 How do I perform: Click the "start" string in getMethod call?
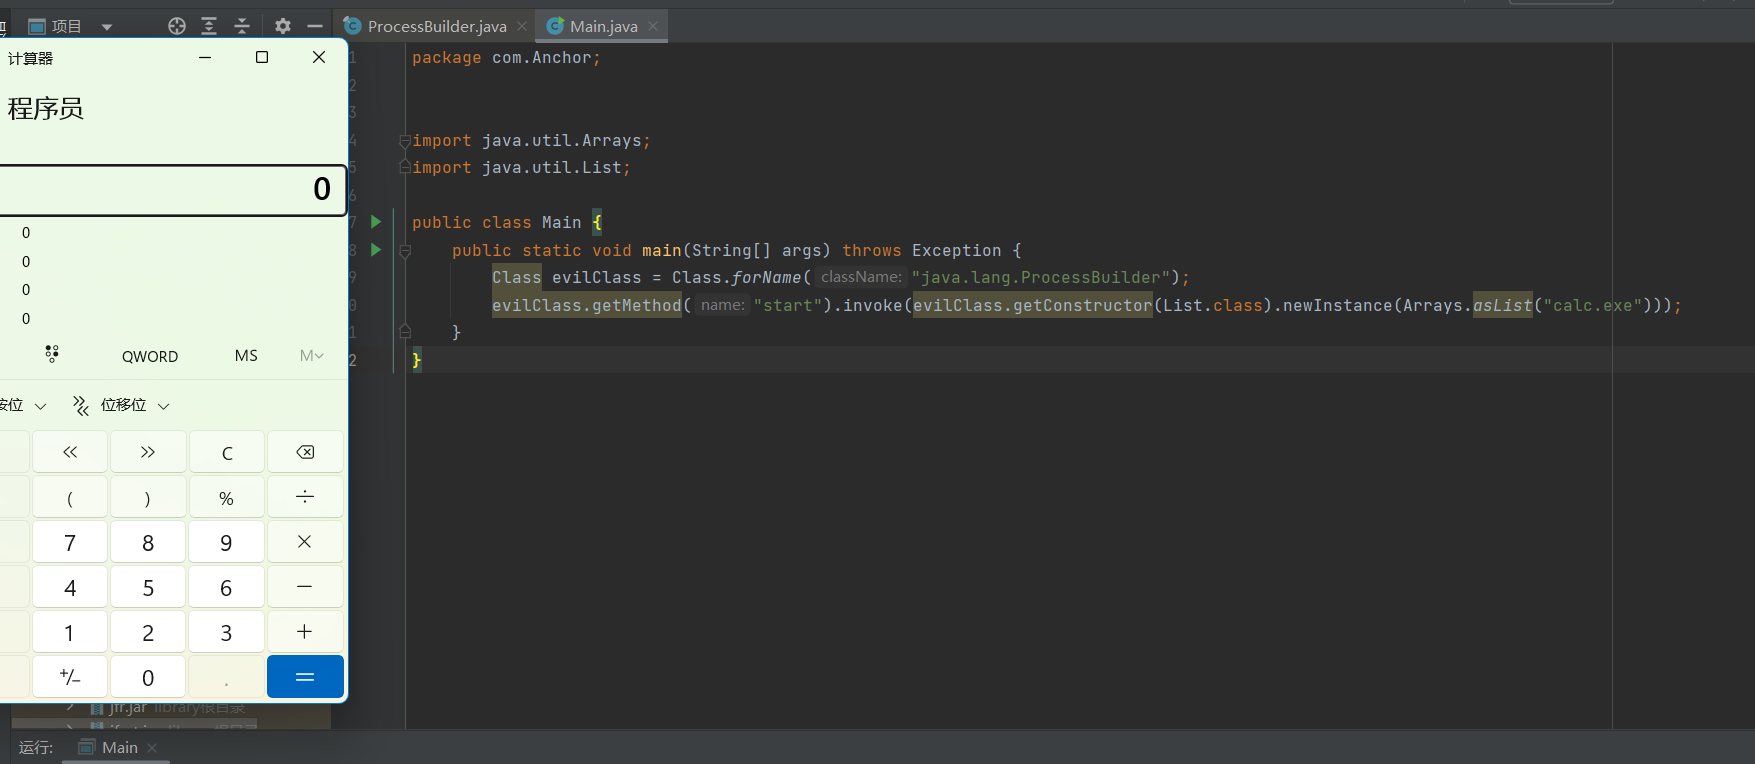pyautogui.click(x=787, y=306)
